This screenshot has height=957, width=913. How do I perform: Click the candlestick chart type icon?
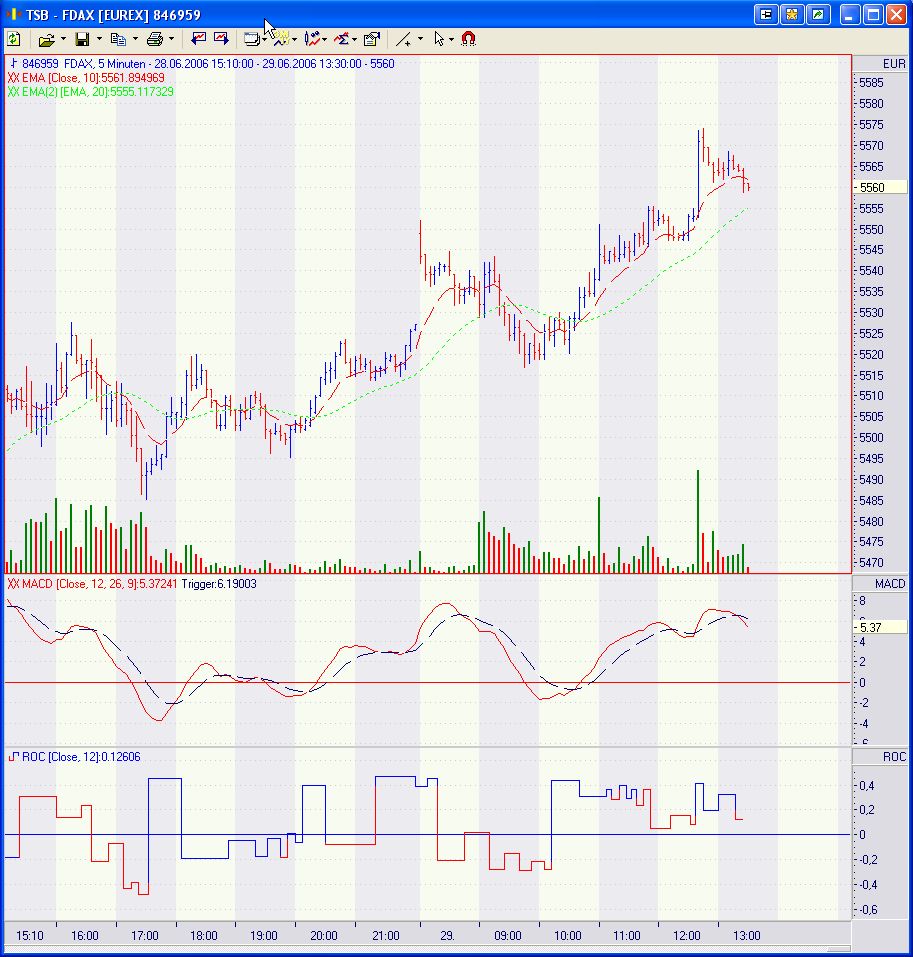click(x=312, y=40)
